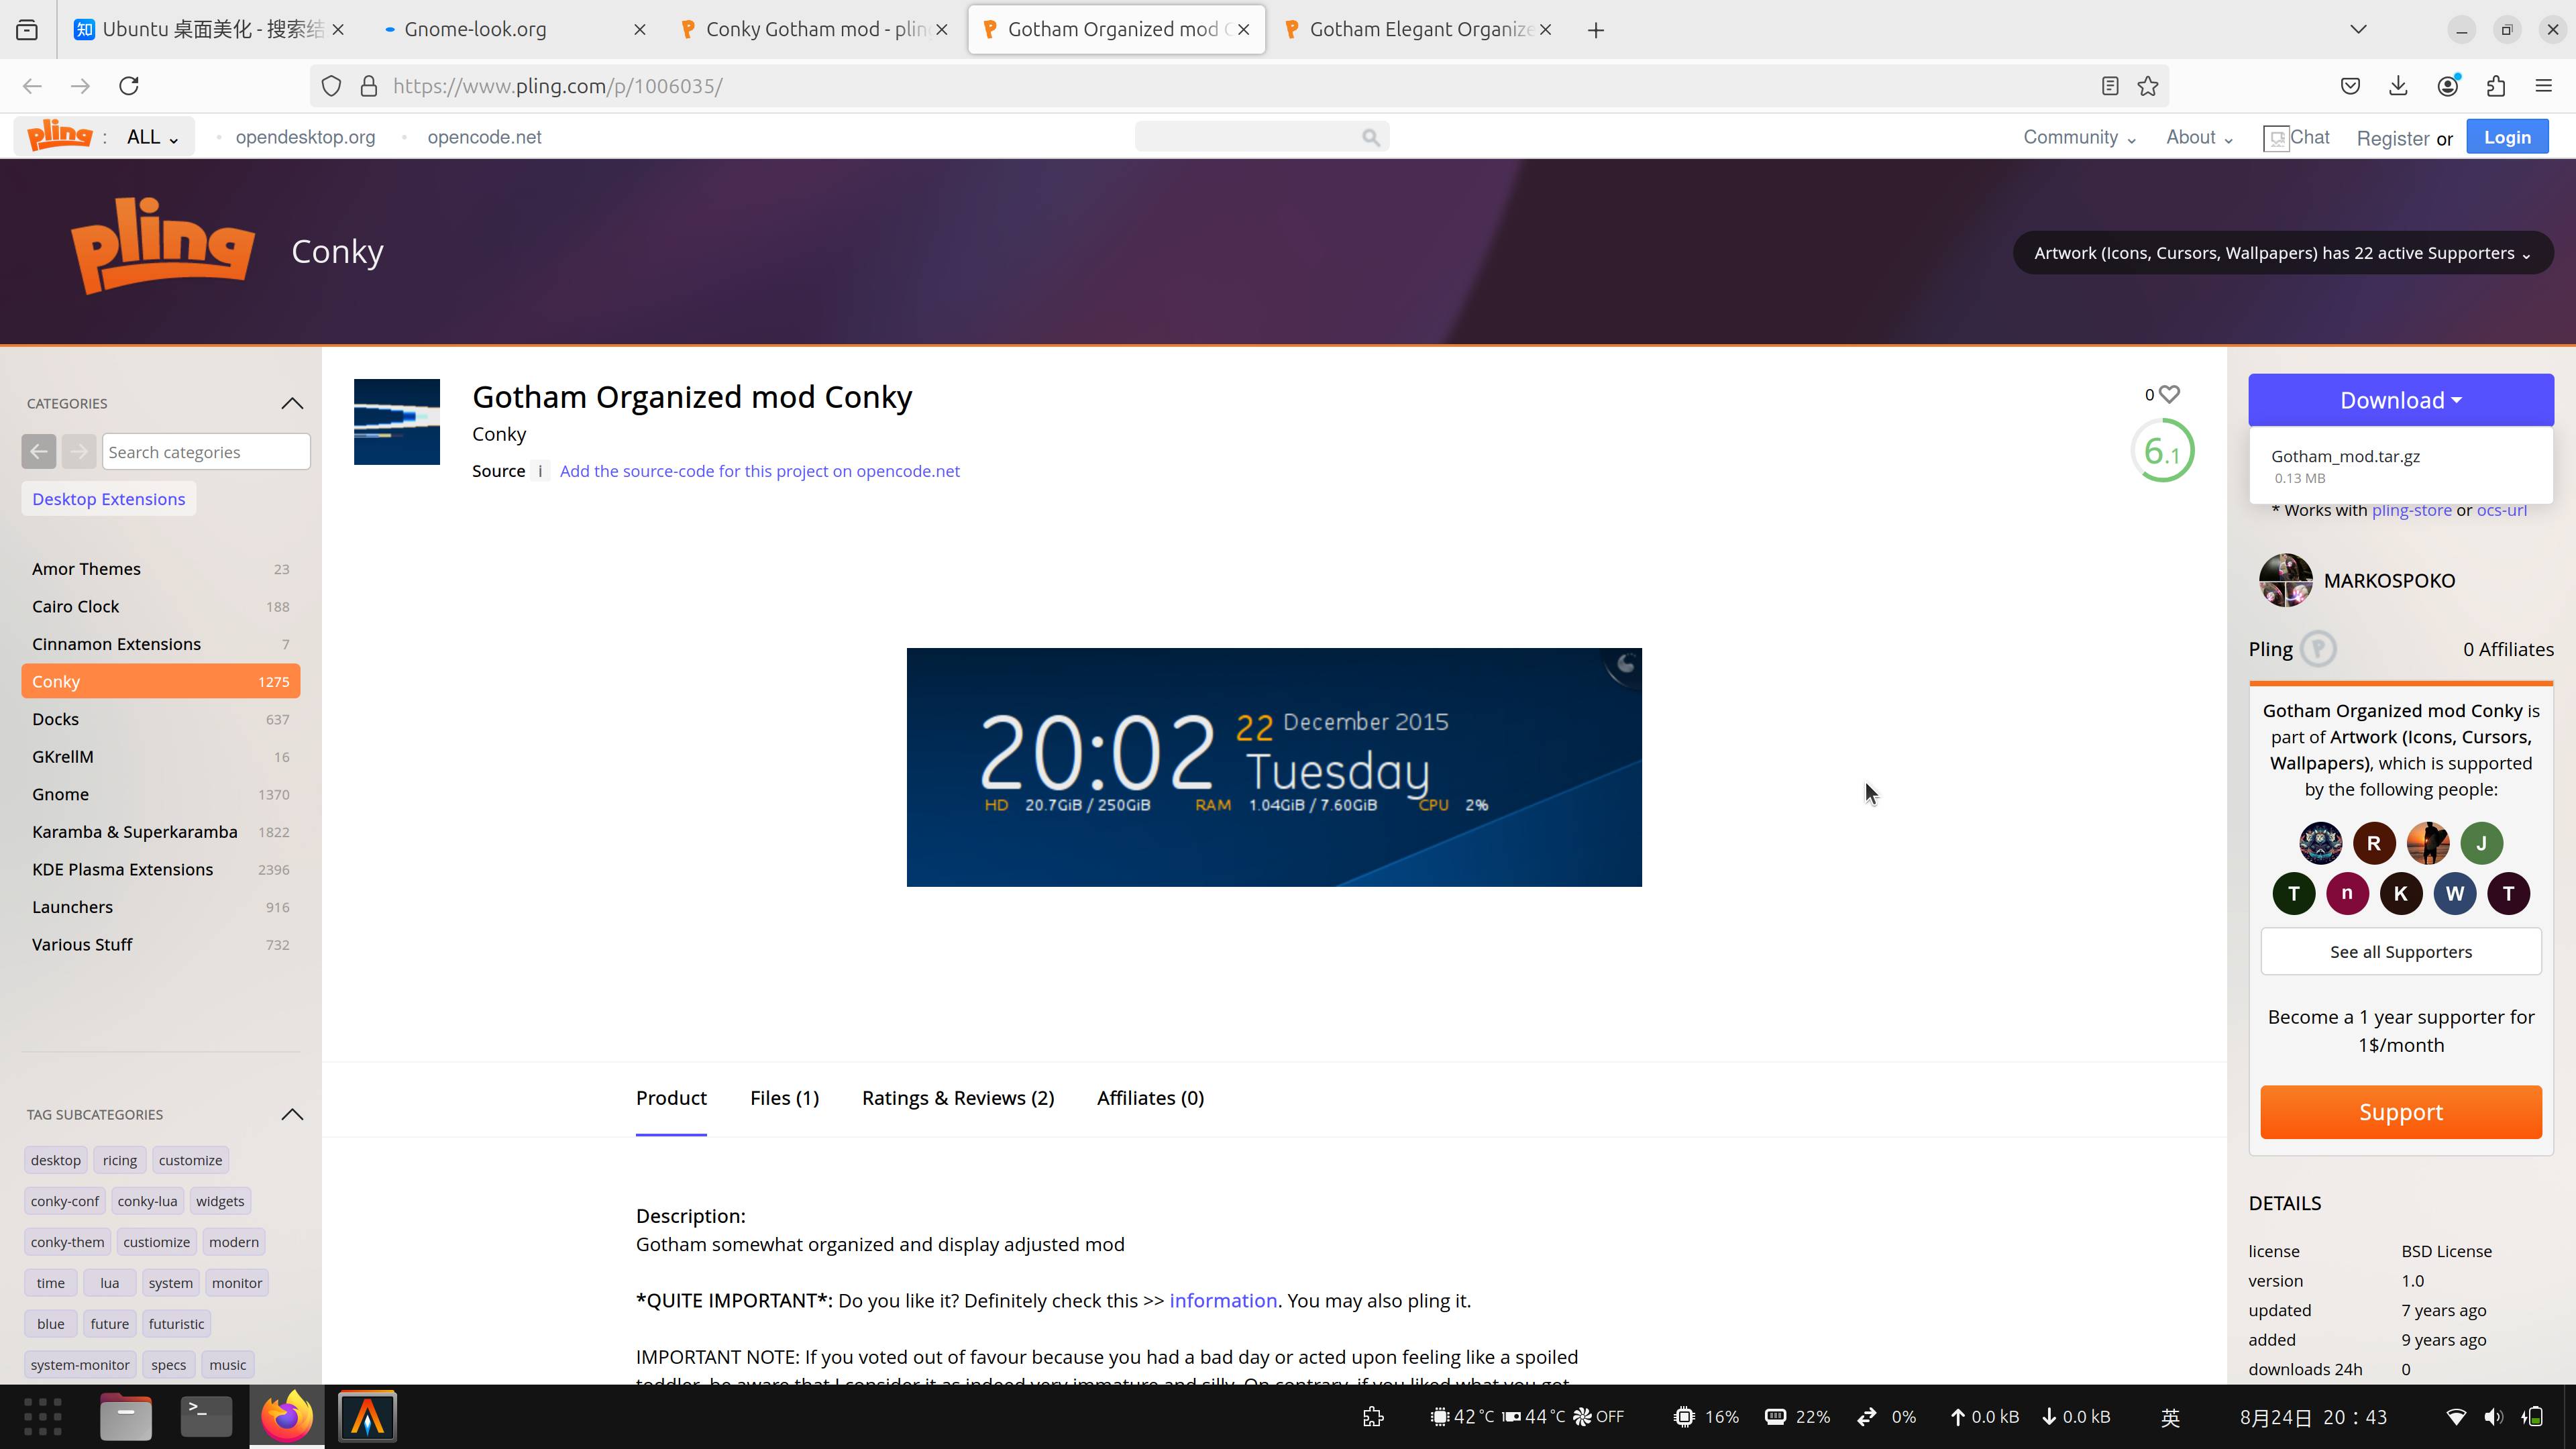Click the conky-lua tag
The height and width of the screenshot is (1449, 2576).
click(147, 1201)
